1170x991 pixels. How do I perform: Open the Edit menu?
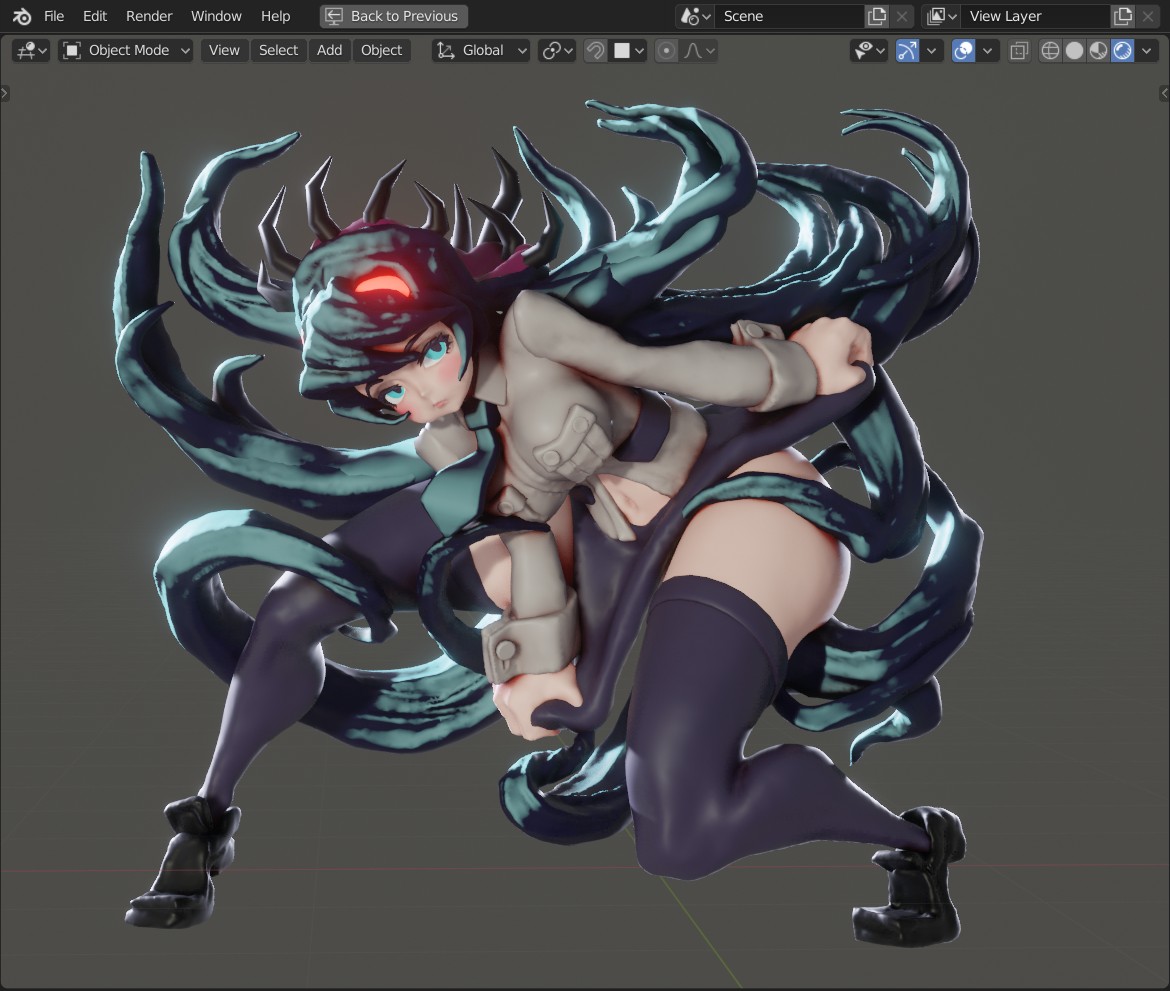[95, 16]
